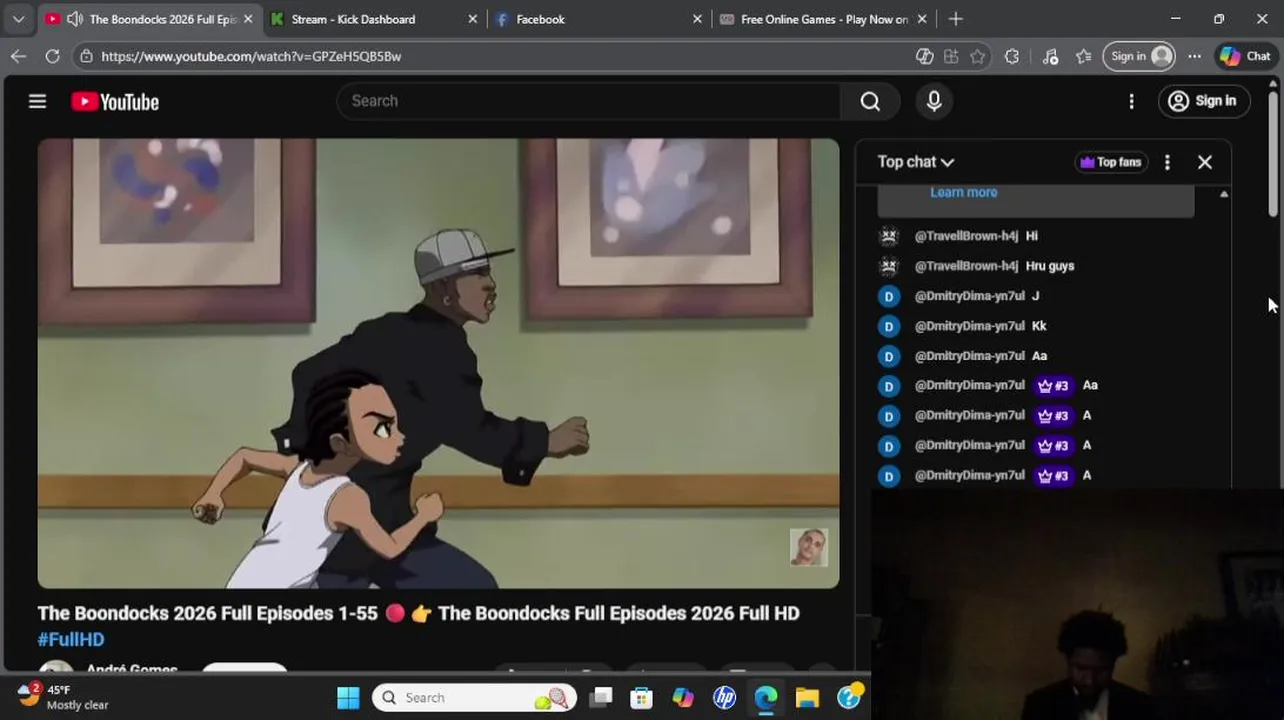Click the video channel watermark thumbnail
Screen dimensions: 1284x720
pos(809,548)
